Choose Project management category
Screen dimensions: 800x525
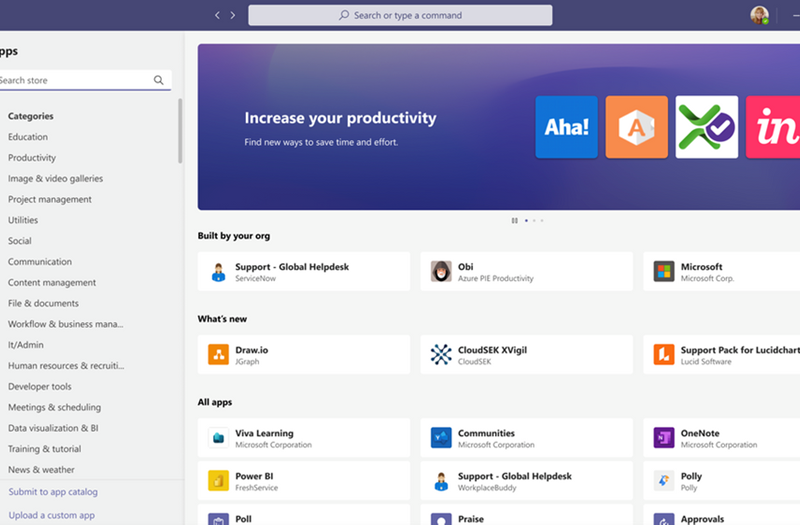(x=50, y=199)
